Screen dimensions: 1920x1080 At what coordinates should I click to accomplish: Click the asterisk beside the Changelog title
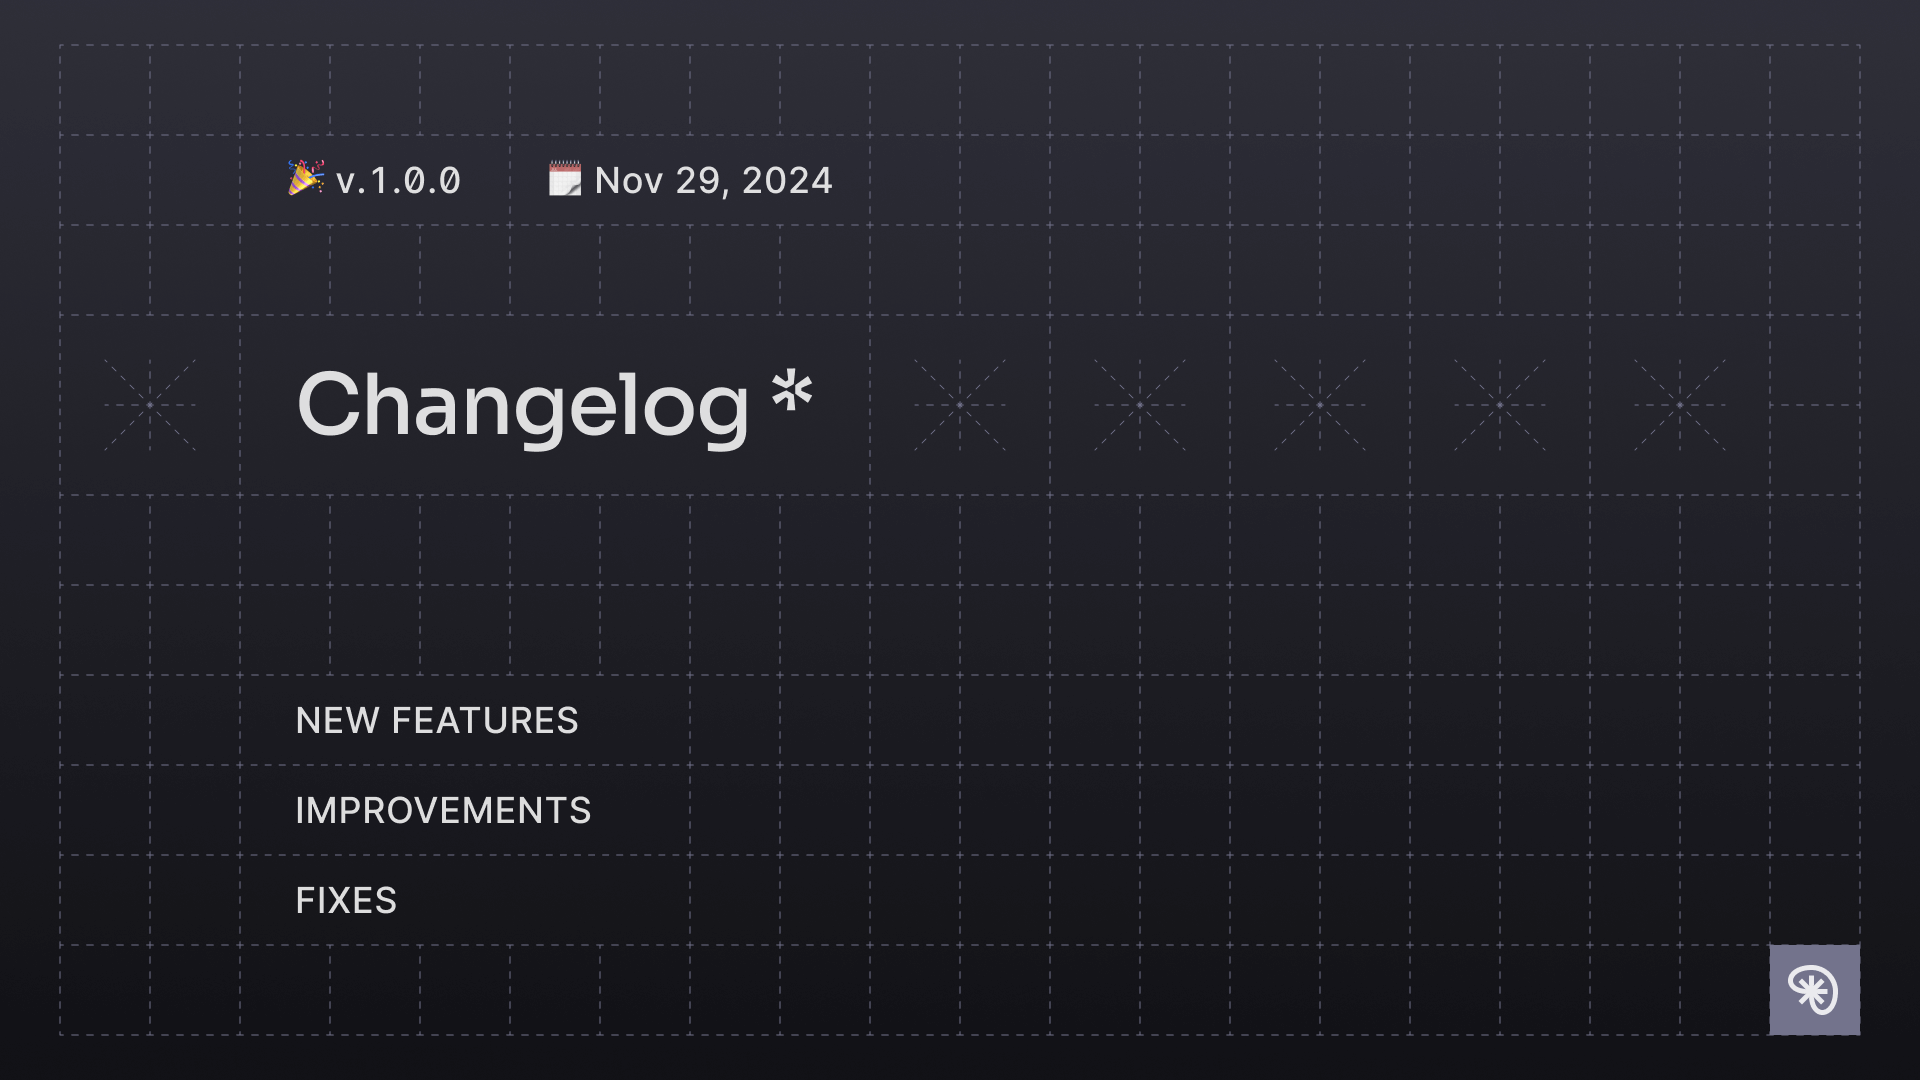click(x=792, y=390)
